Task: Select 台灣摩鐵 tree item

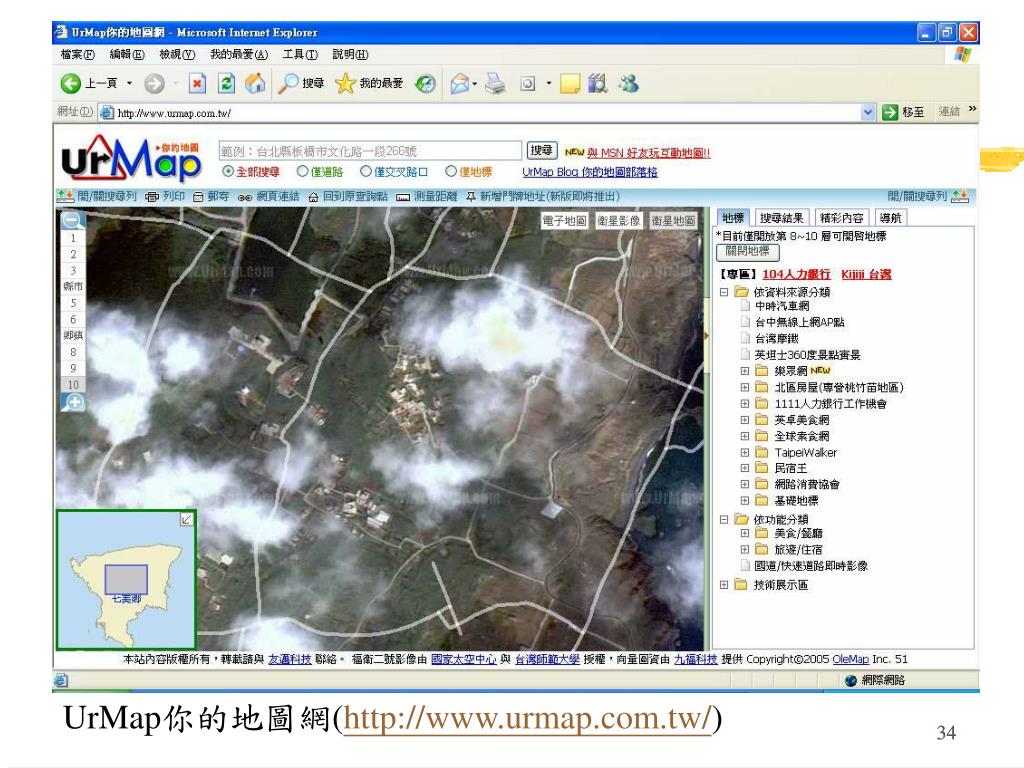Action: pyautogui.click(x=776, y=338)
